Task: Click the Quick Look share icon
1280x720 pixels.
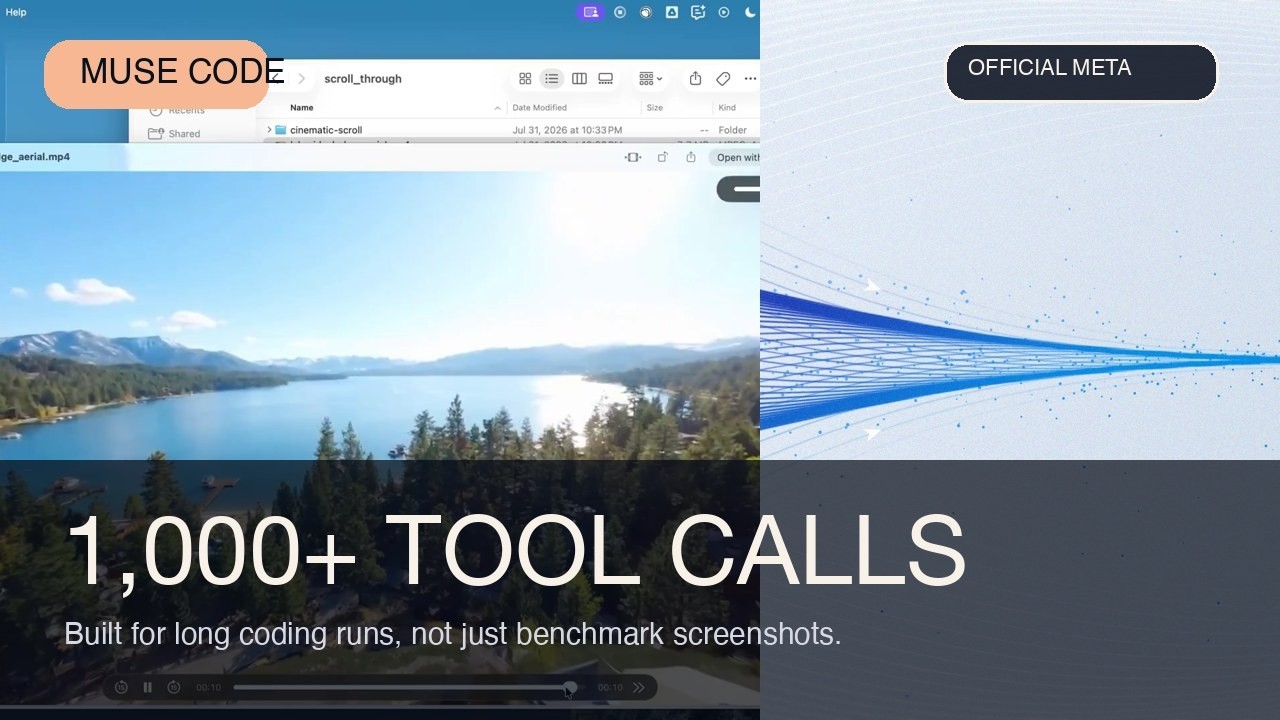Action: click(x=691, y=157)
